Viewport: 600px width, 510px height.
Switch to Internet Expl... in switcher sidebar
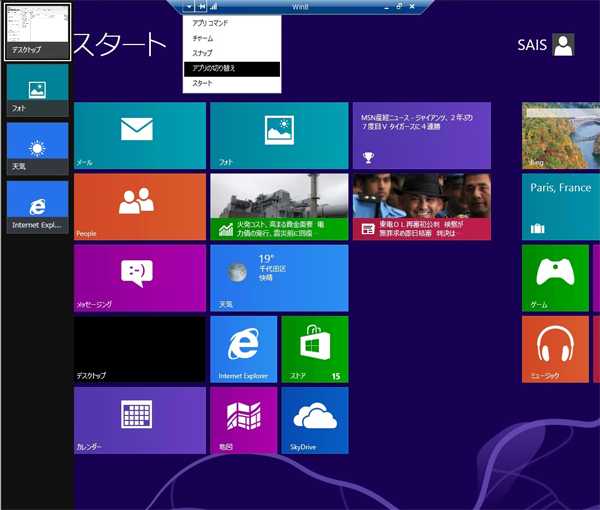point(38,207)
